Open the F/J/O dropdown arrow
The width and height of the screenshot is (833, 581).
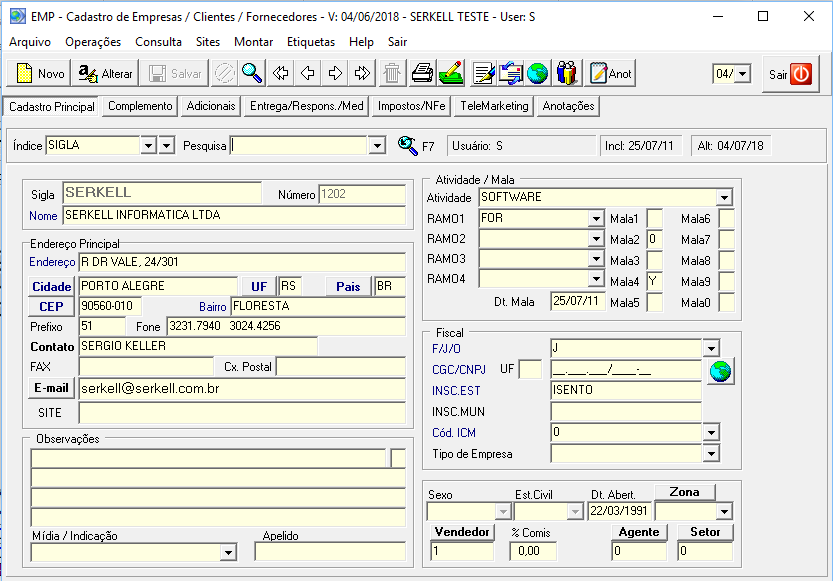coord(711,348)
